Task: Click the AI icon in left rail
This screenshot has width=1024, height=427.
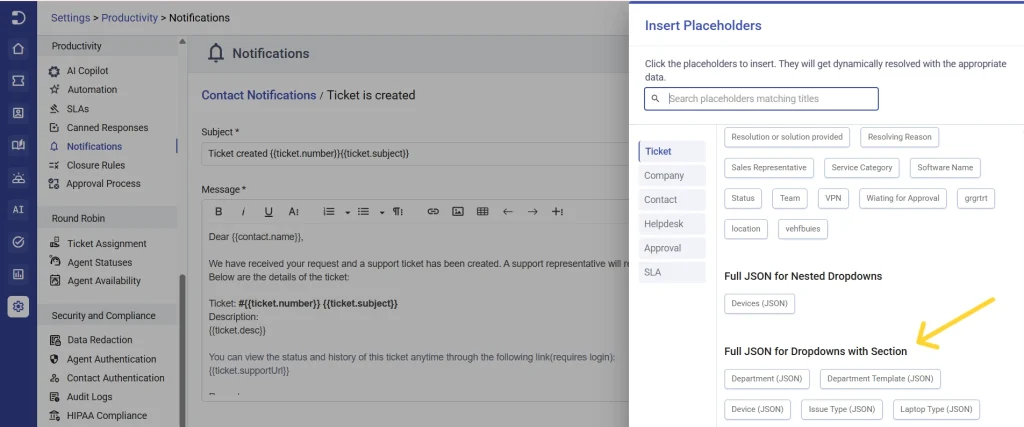Action: (x=18, y=210)
